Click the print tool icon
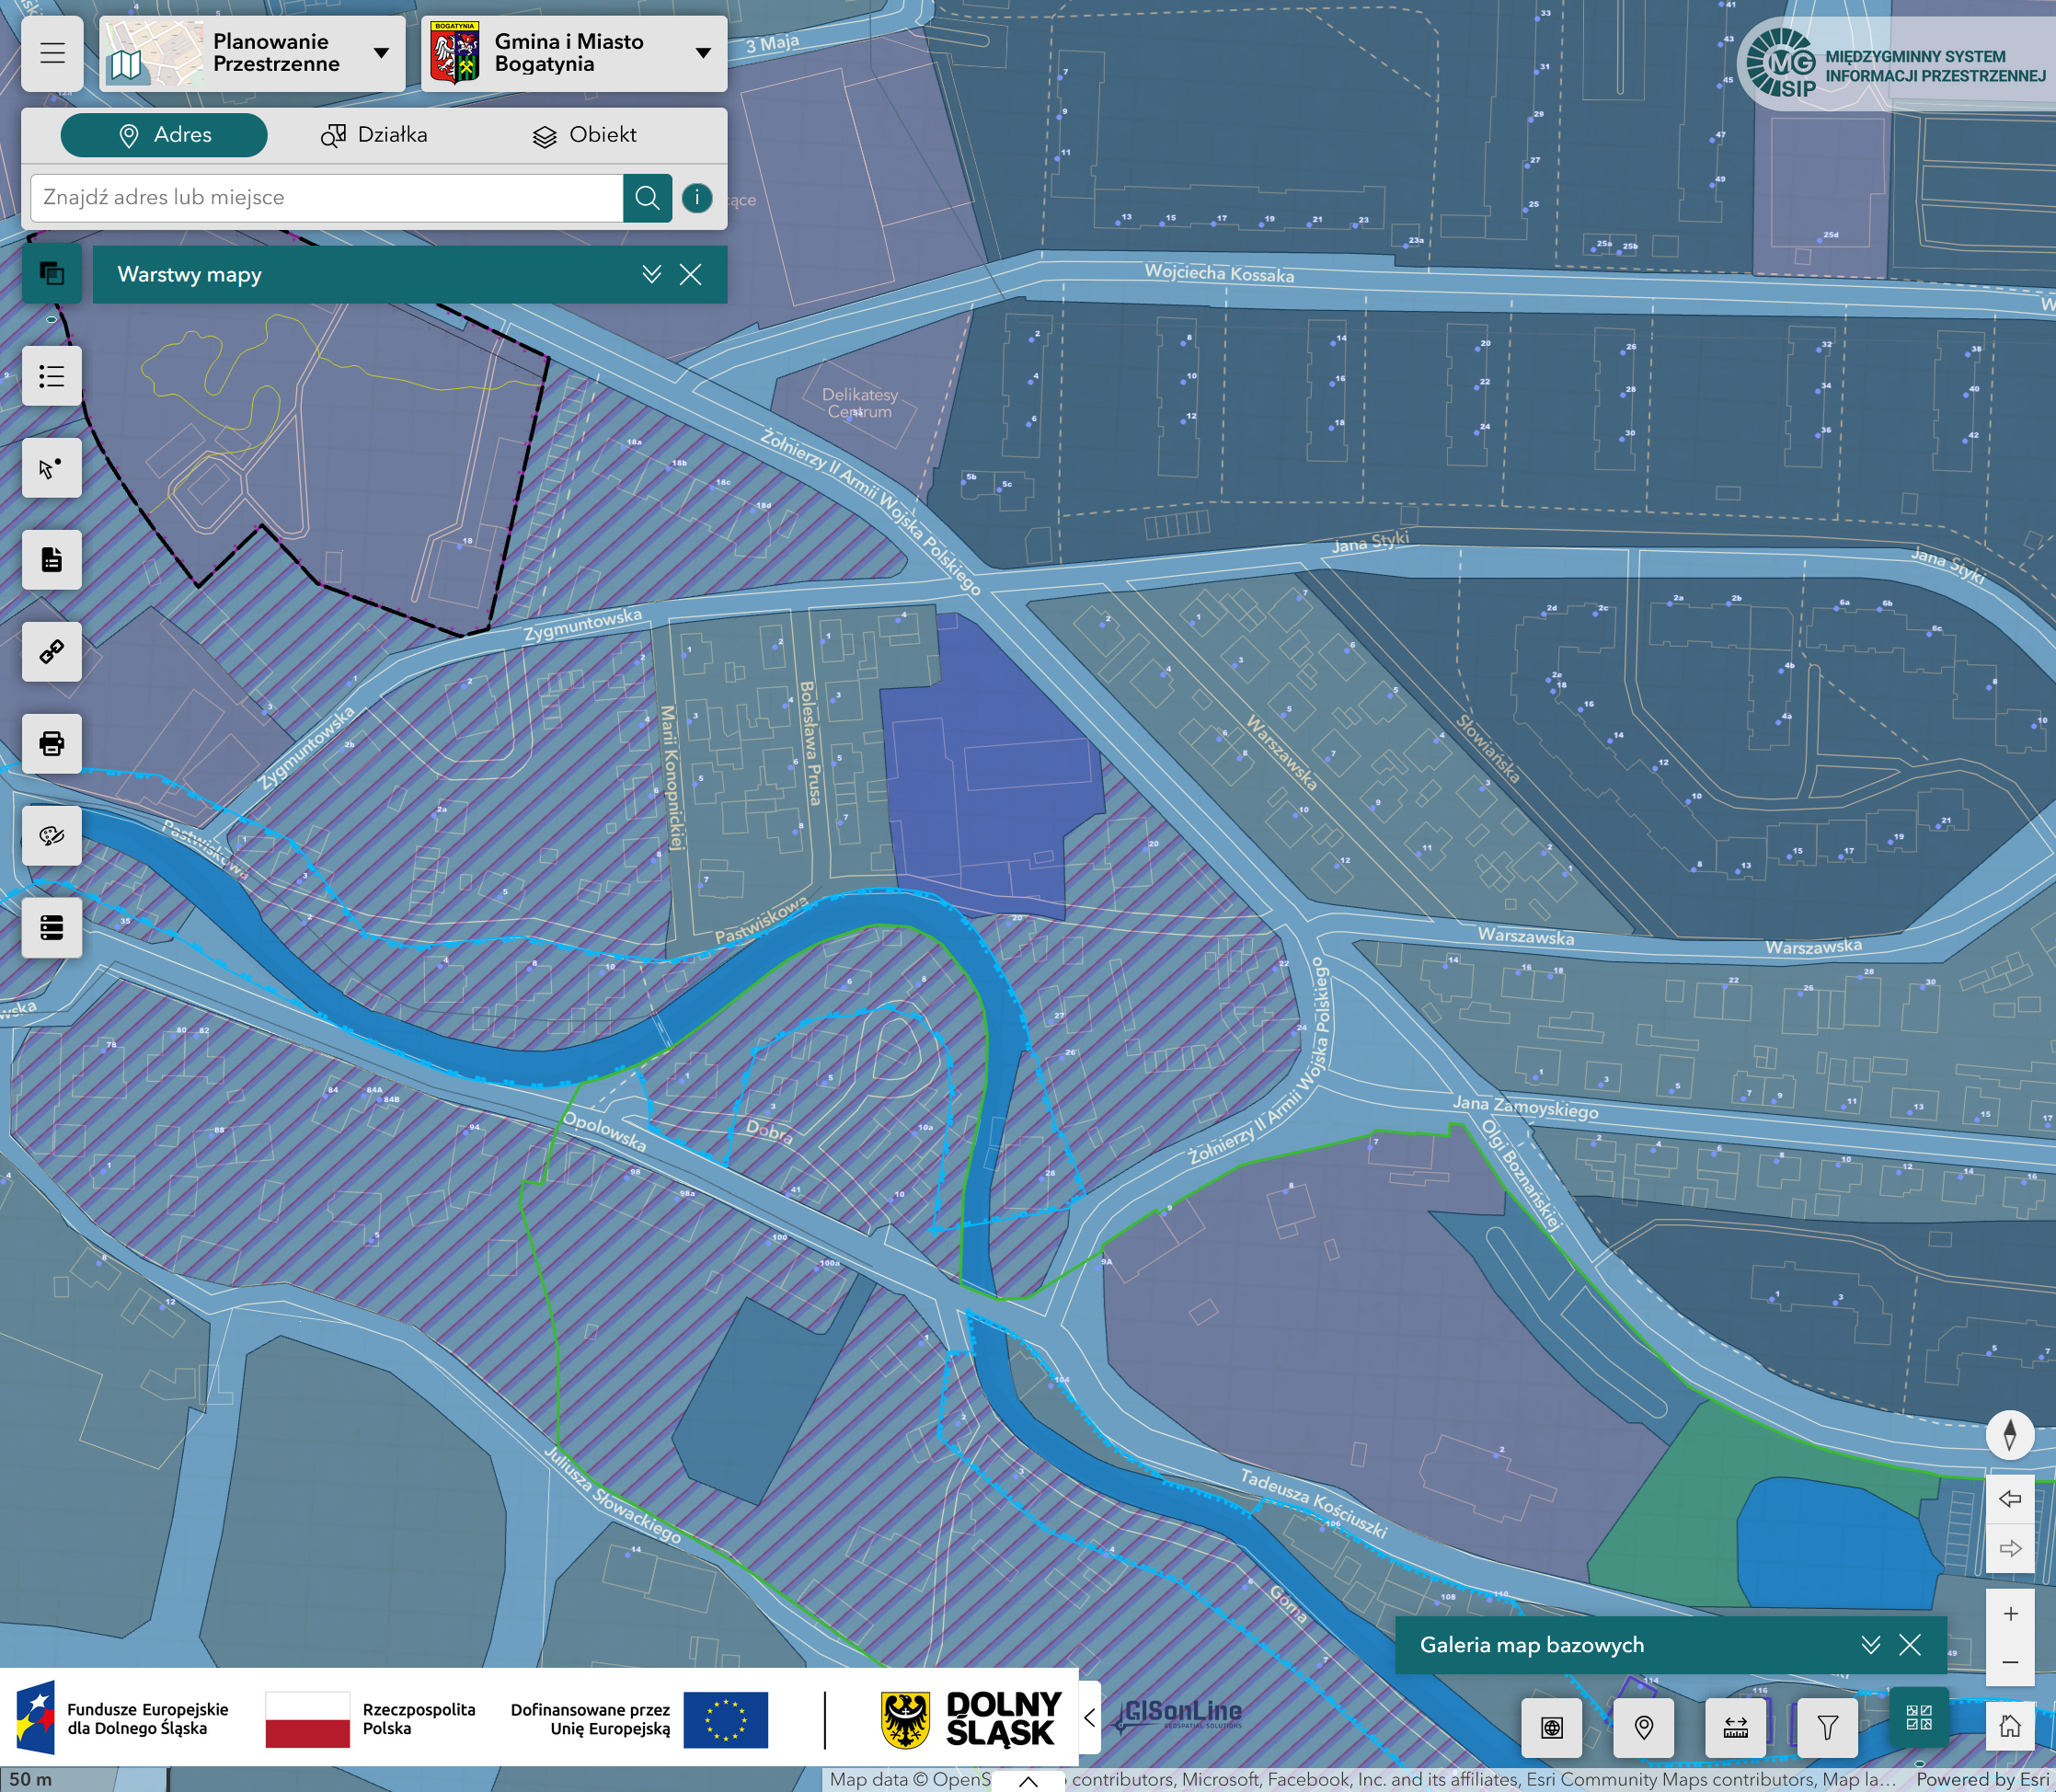 [52, 743]
